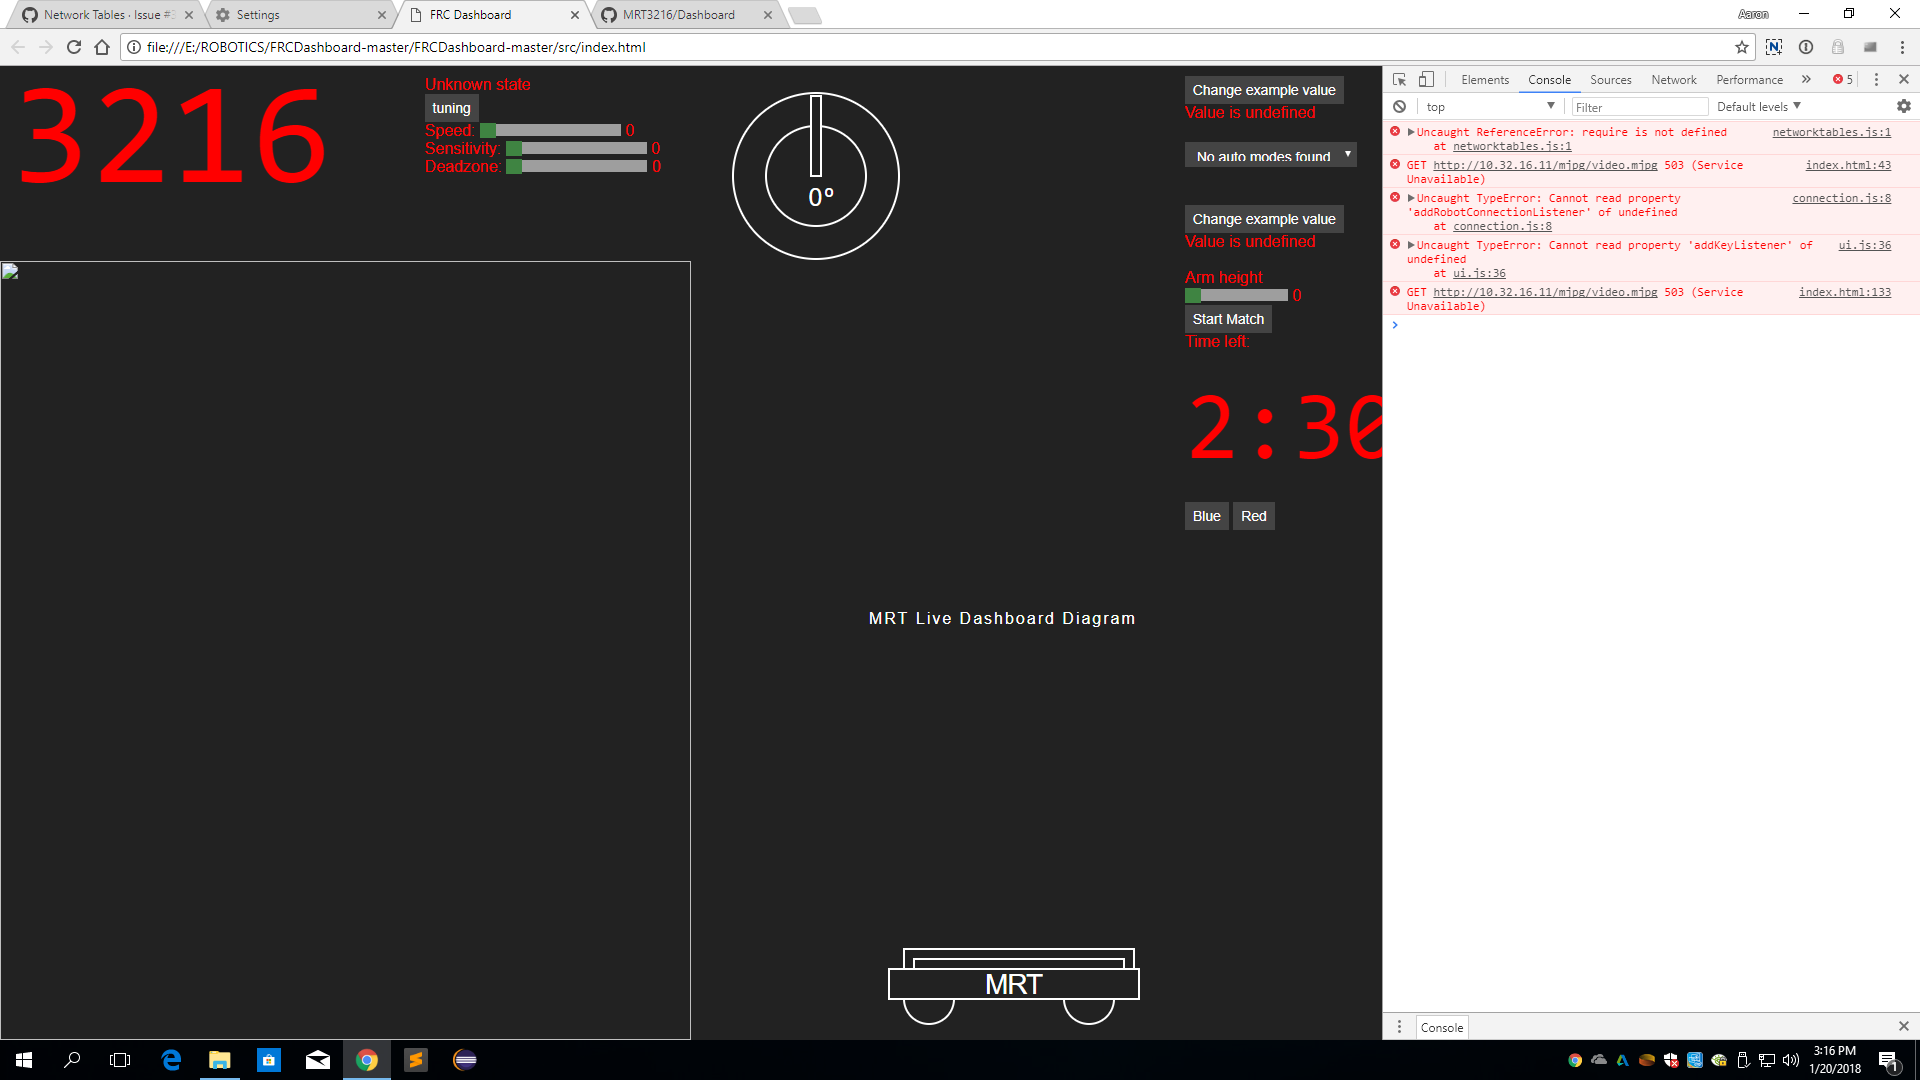Open the Default levels dropdown
The image size is (1920, 1080).
point(1757,106)
